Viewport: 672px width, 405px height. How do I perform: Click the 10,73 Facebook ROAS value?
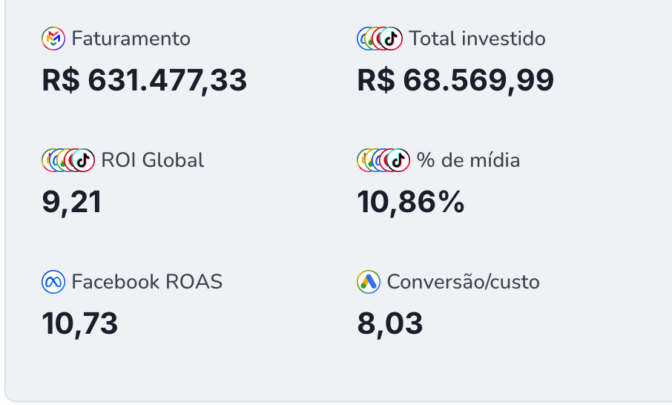pyautogui.click(x=80, y=324)
